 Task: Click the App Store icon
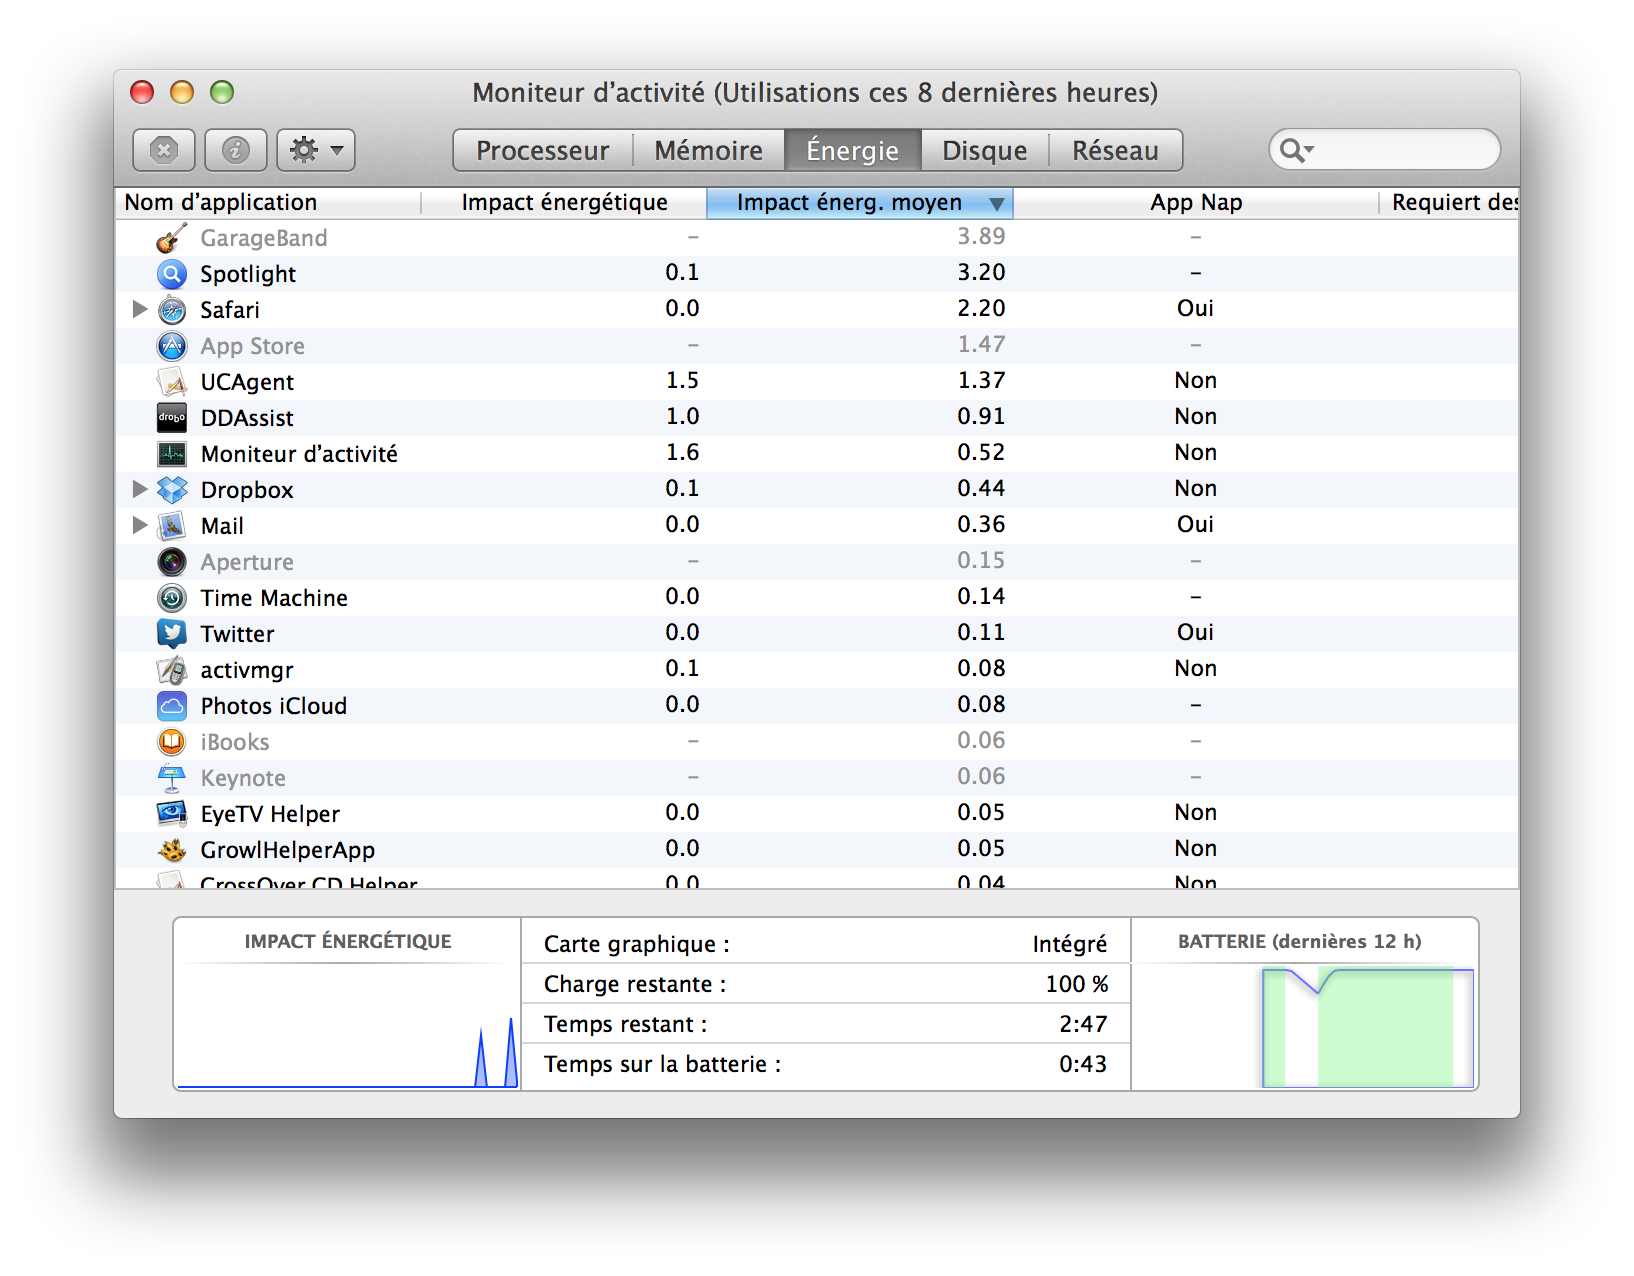(x=172, y=346)
